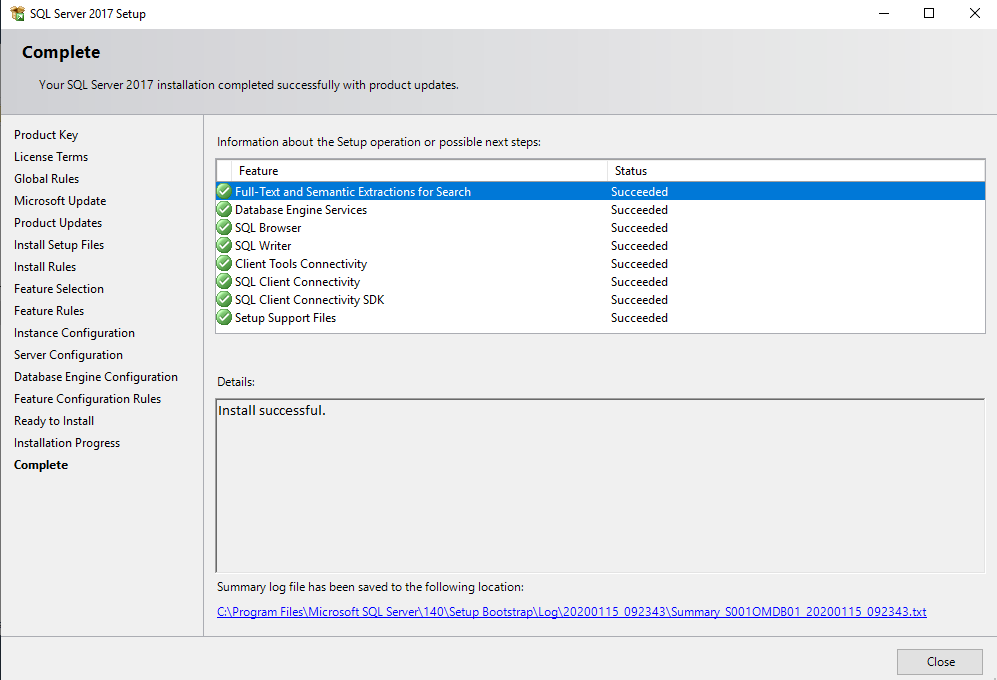Screen dimensions: 997x680
Task: Open the summary log file link
Action: point(572,611)
